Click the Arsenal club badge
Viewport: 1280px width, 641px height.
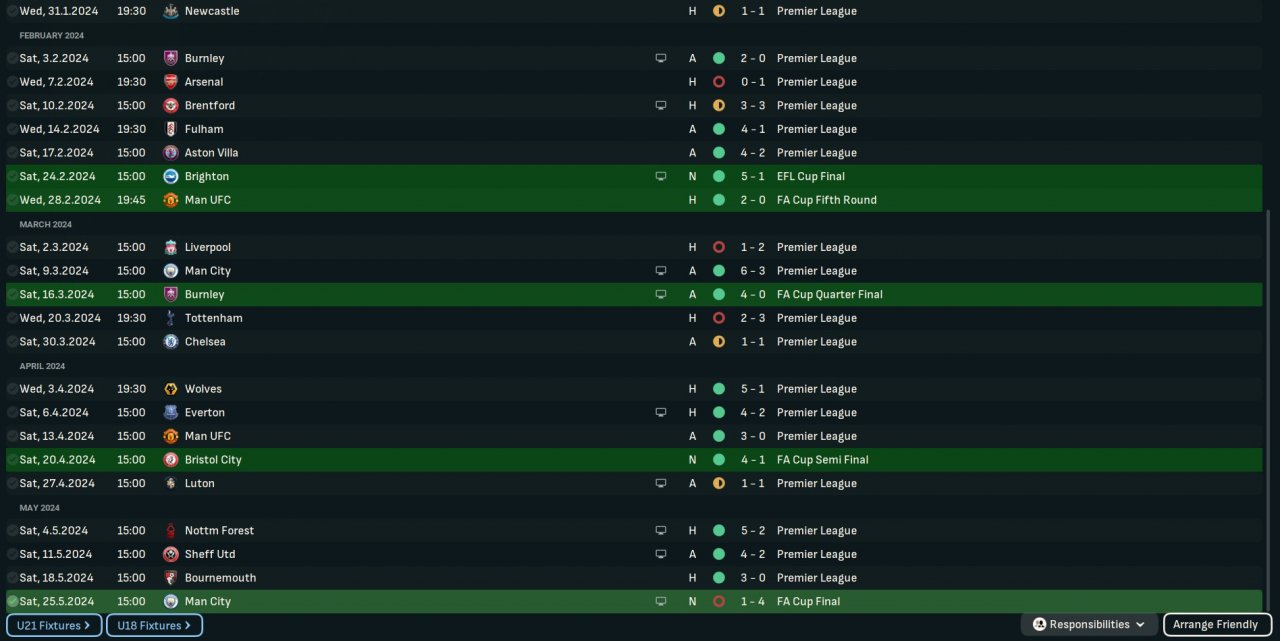coord(170,82)
